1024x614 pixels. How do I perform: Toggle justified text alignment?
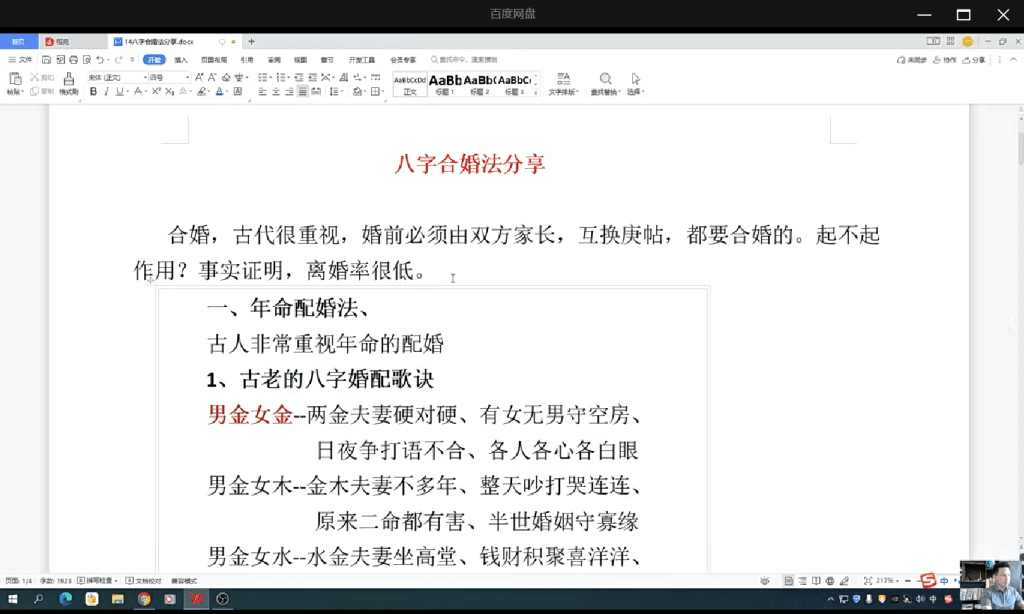(302, 92)
